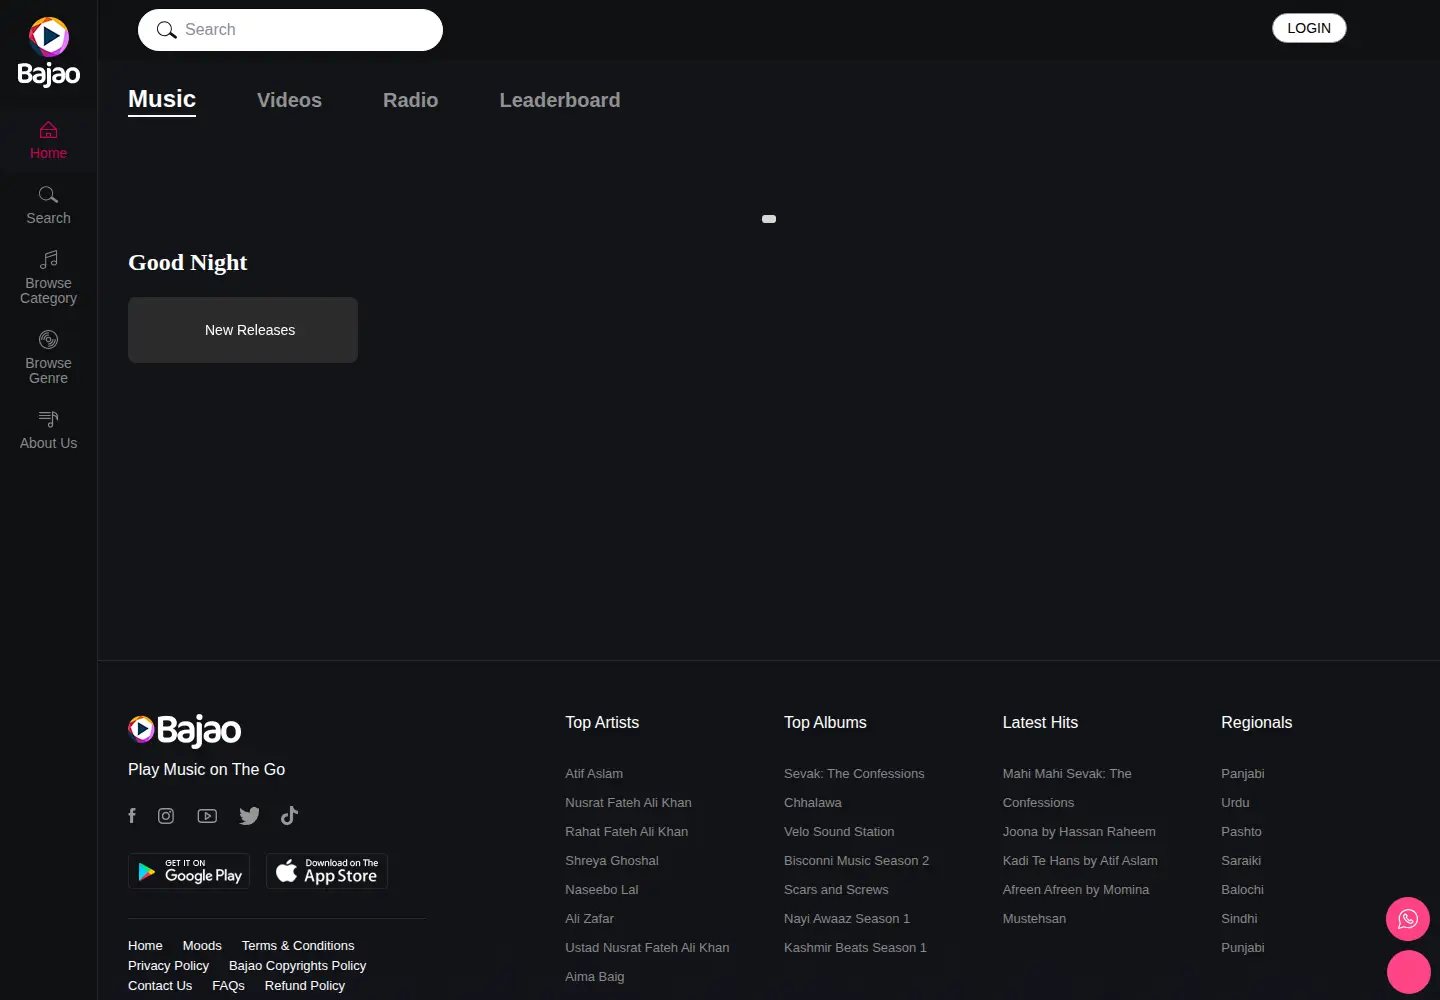Open Bajao's Instagram icon
This screenshot has height=1000, width=1440.
pyautogui.click(x=166, y=816)
